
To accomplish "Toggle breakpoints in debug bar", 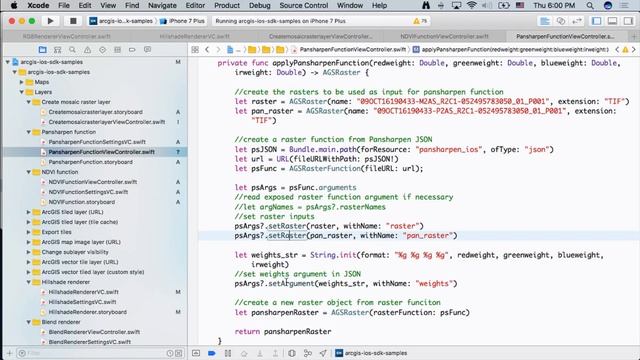I will pos(211,353).
